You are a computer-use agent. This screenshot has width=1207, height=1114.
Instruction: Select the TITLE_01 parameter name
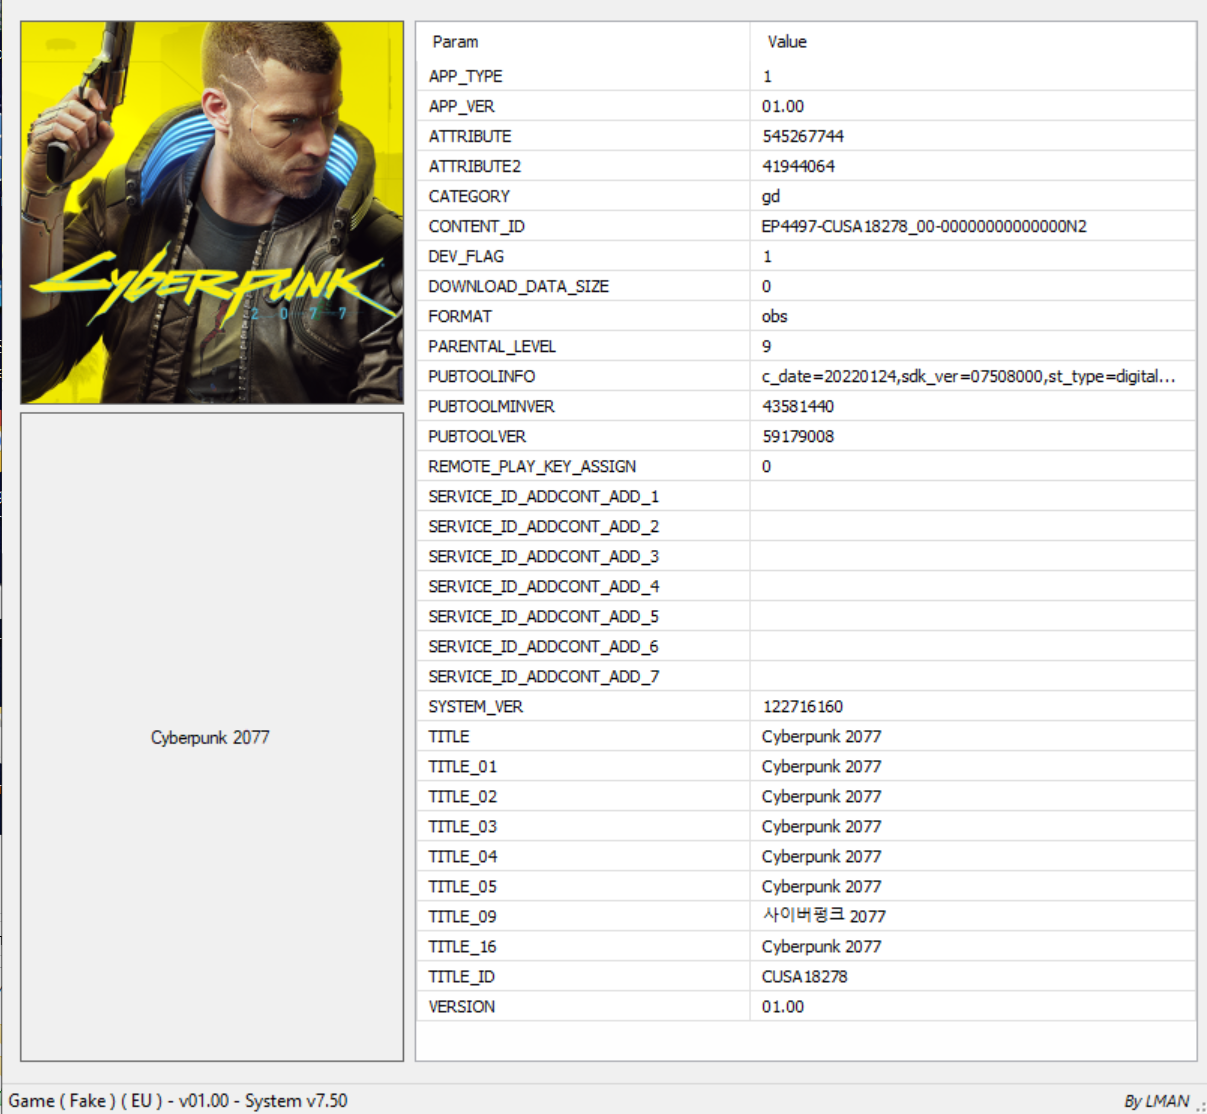462,766
